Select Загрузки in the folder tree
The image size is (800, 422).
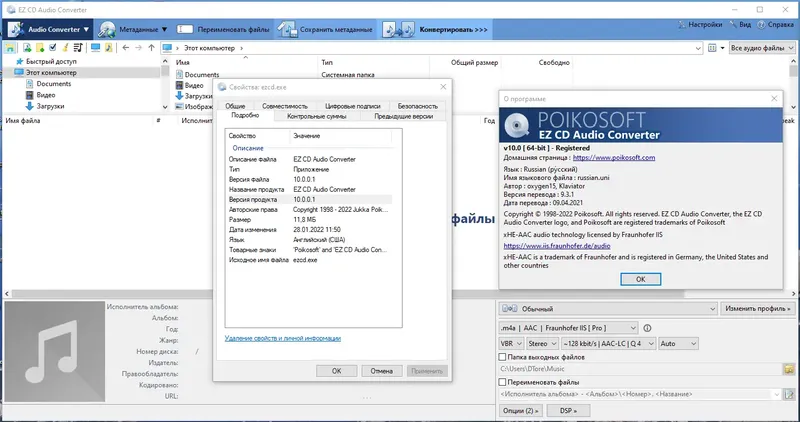tap(50, 106)
